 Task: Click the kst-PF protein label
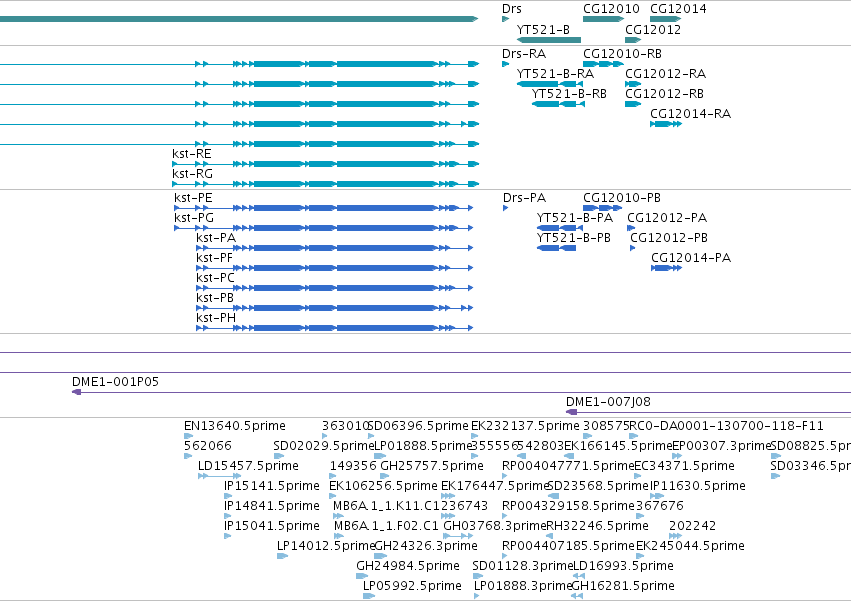(x=214, y=258)
